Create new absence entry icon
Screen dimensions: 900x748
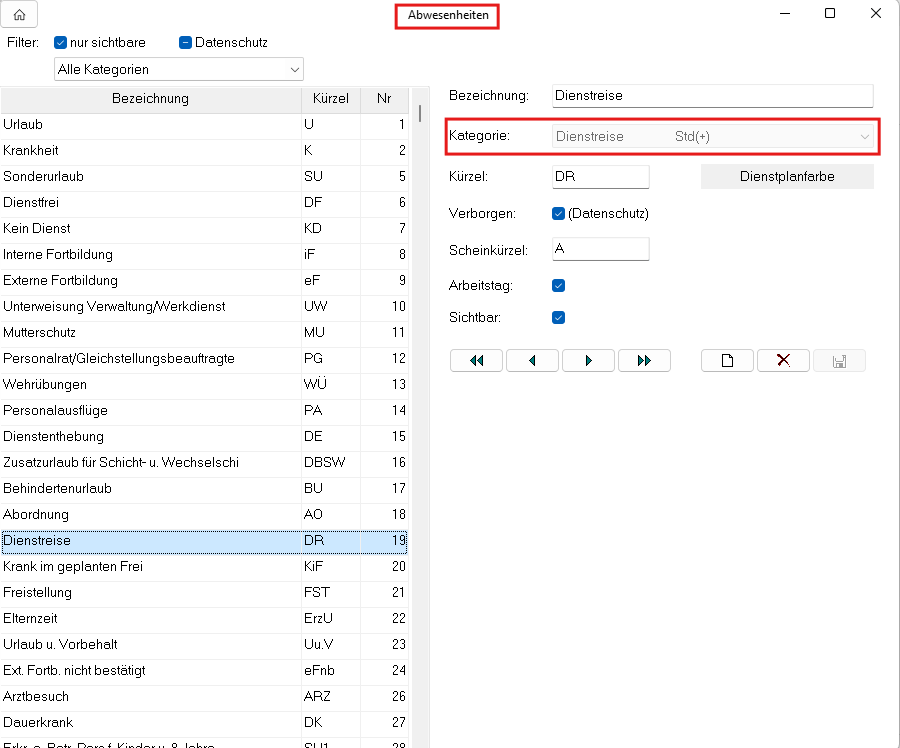[727, 361]
